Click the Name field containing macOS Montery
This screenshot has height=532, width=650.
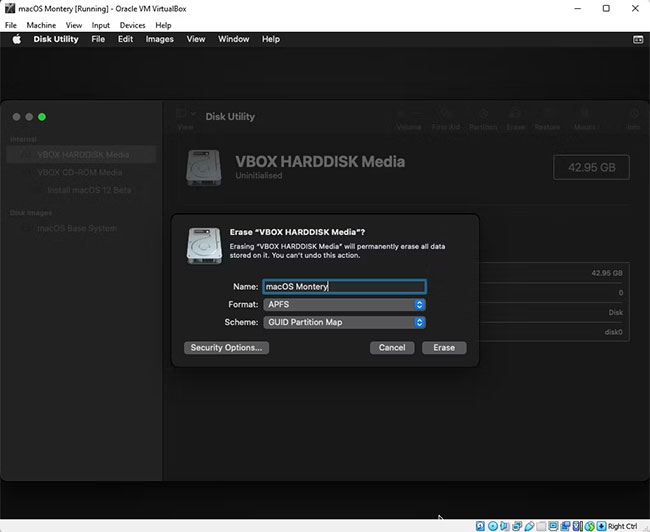pyautogui.click(x=344, y=287)
